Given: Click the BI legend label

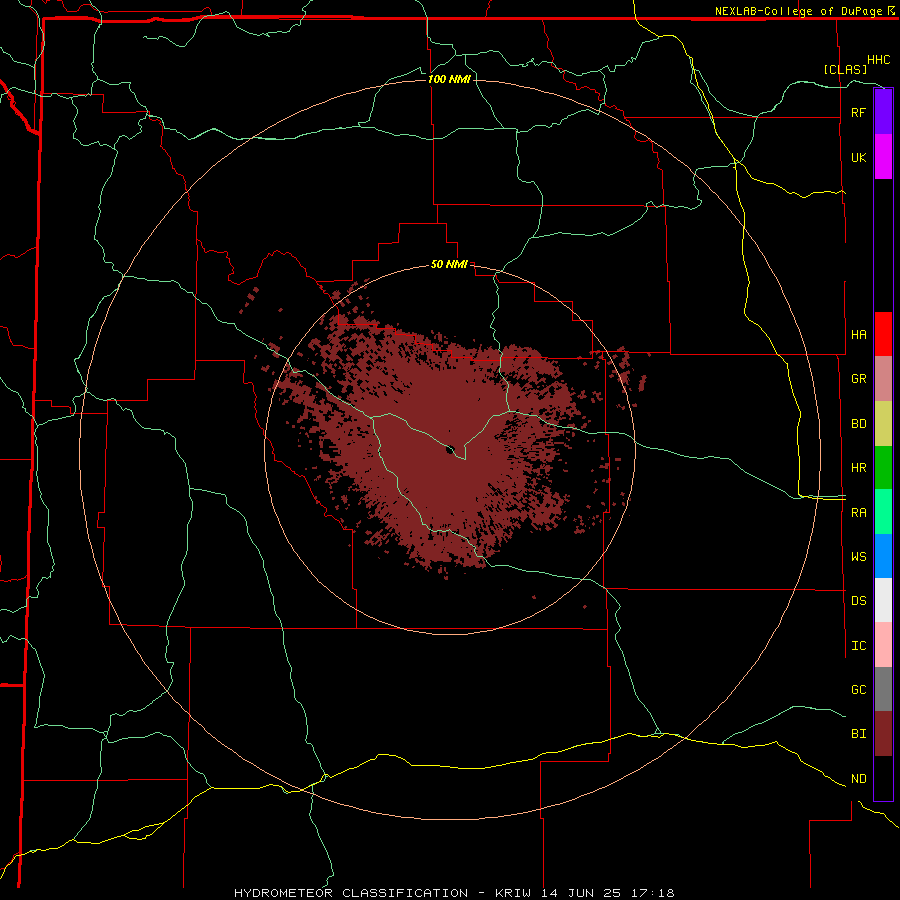Looking at the screenshot, I should [x=858, y=734].
